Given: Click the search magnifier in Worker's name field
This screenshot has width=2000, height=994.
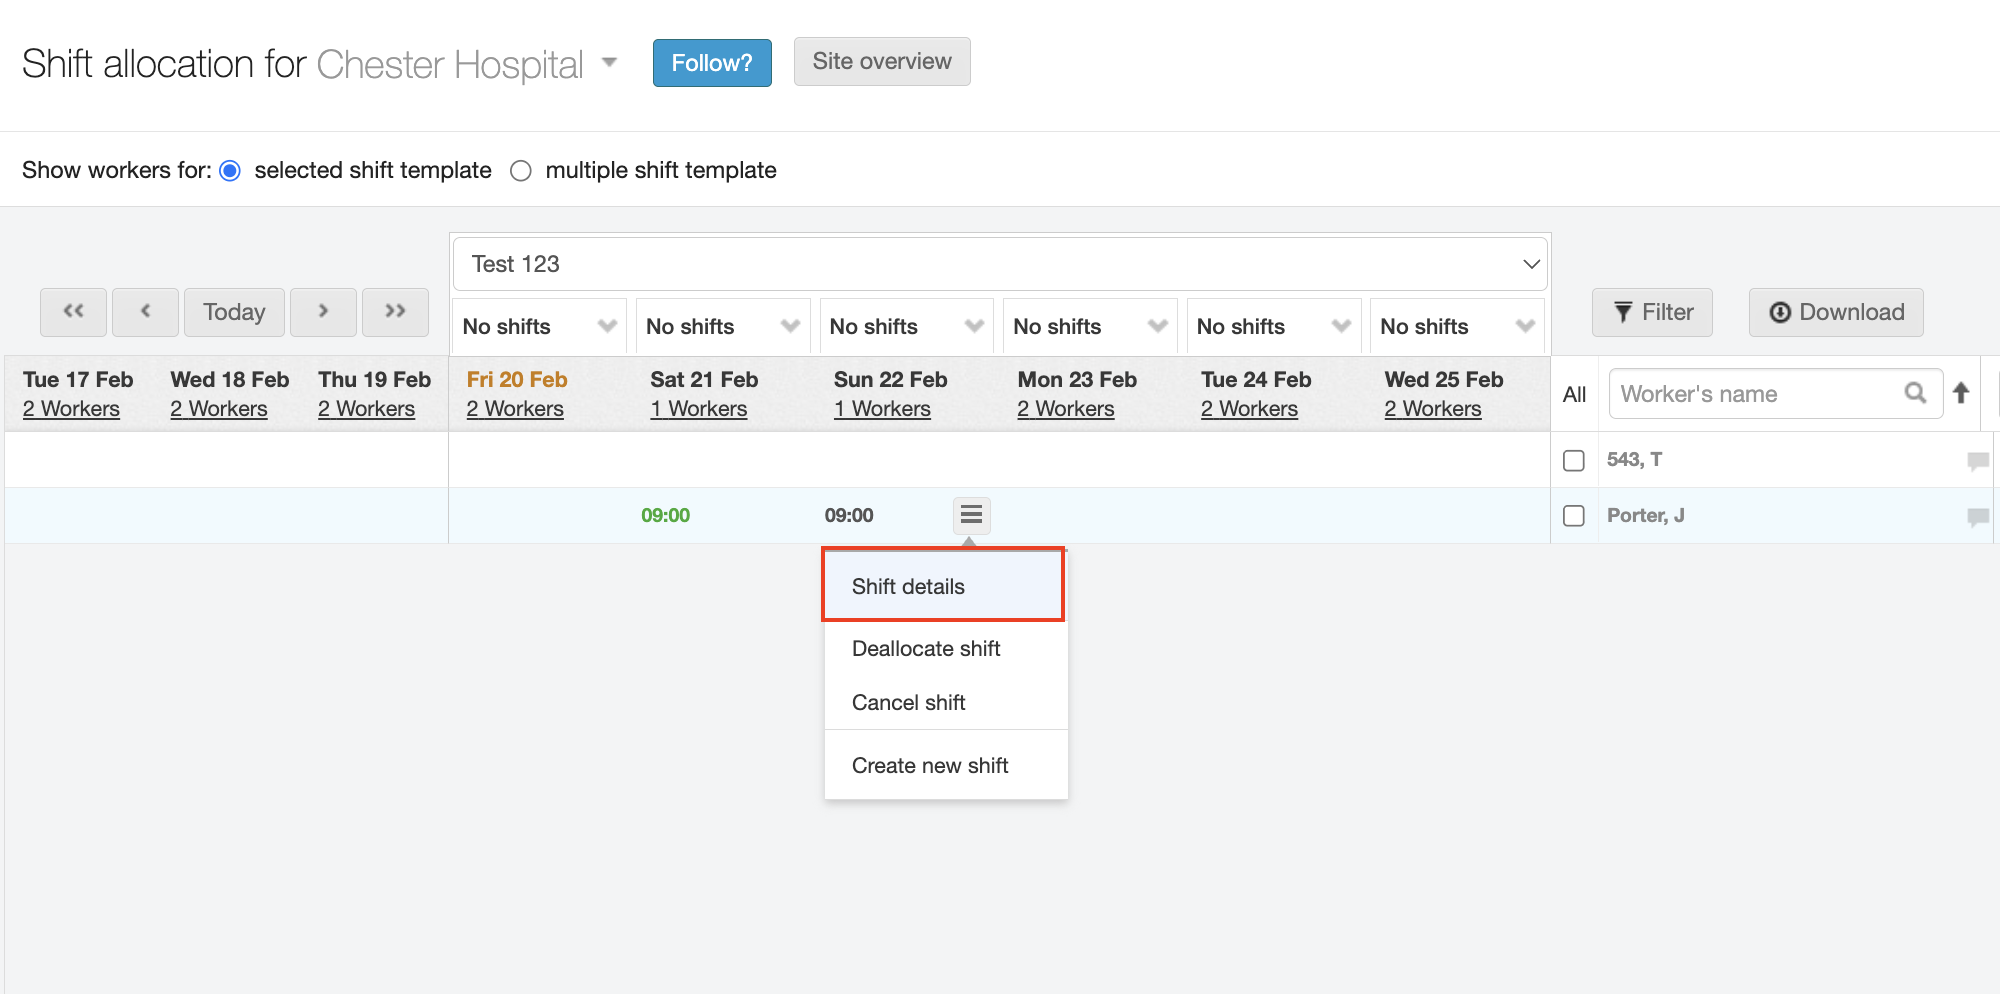Looking at the screenshot, I should click(x=1915, y=393).
